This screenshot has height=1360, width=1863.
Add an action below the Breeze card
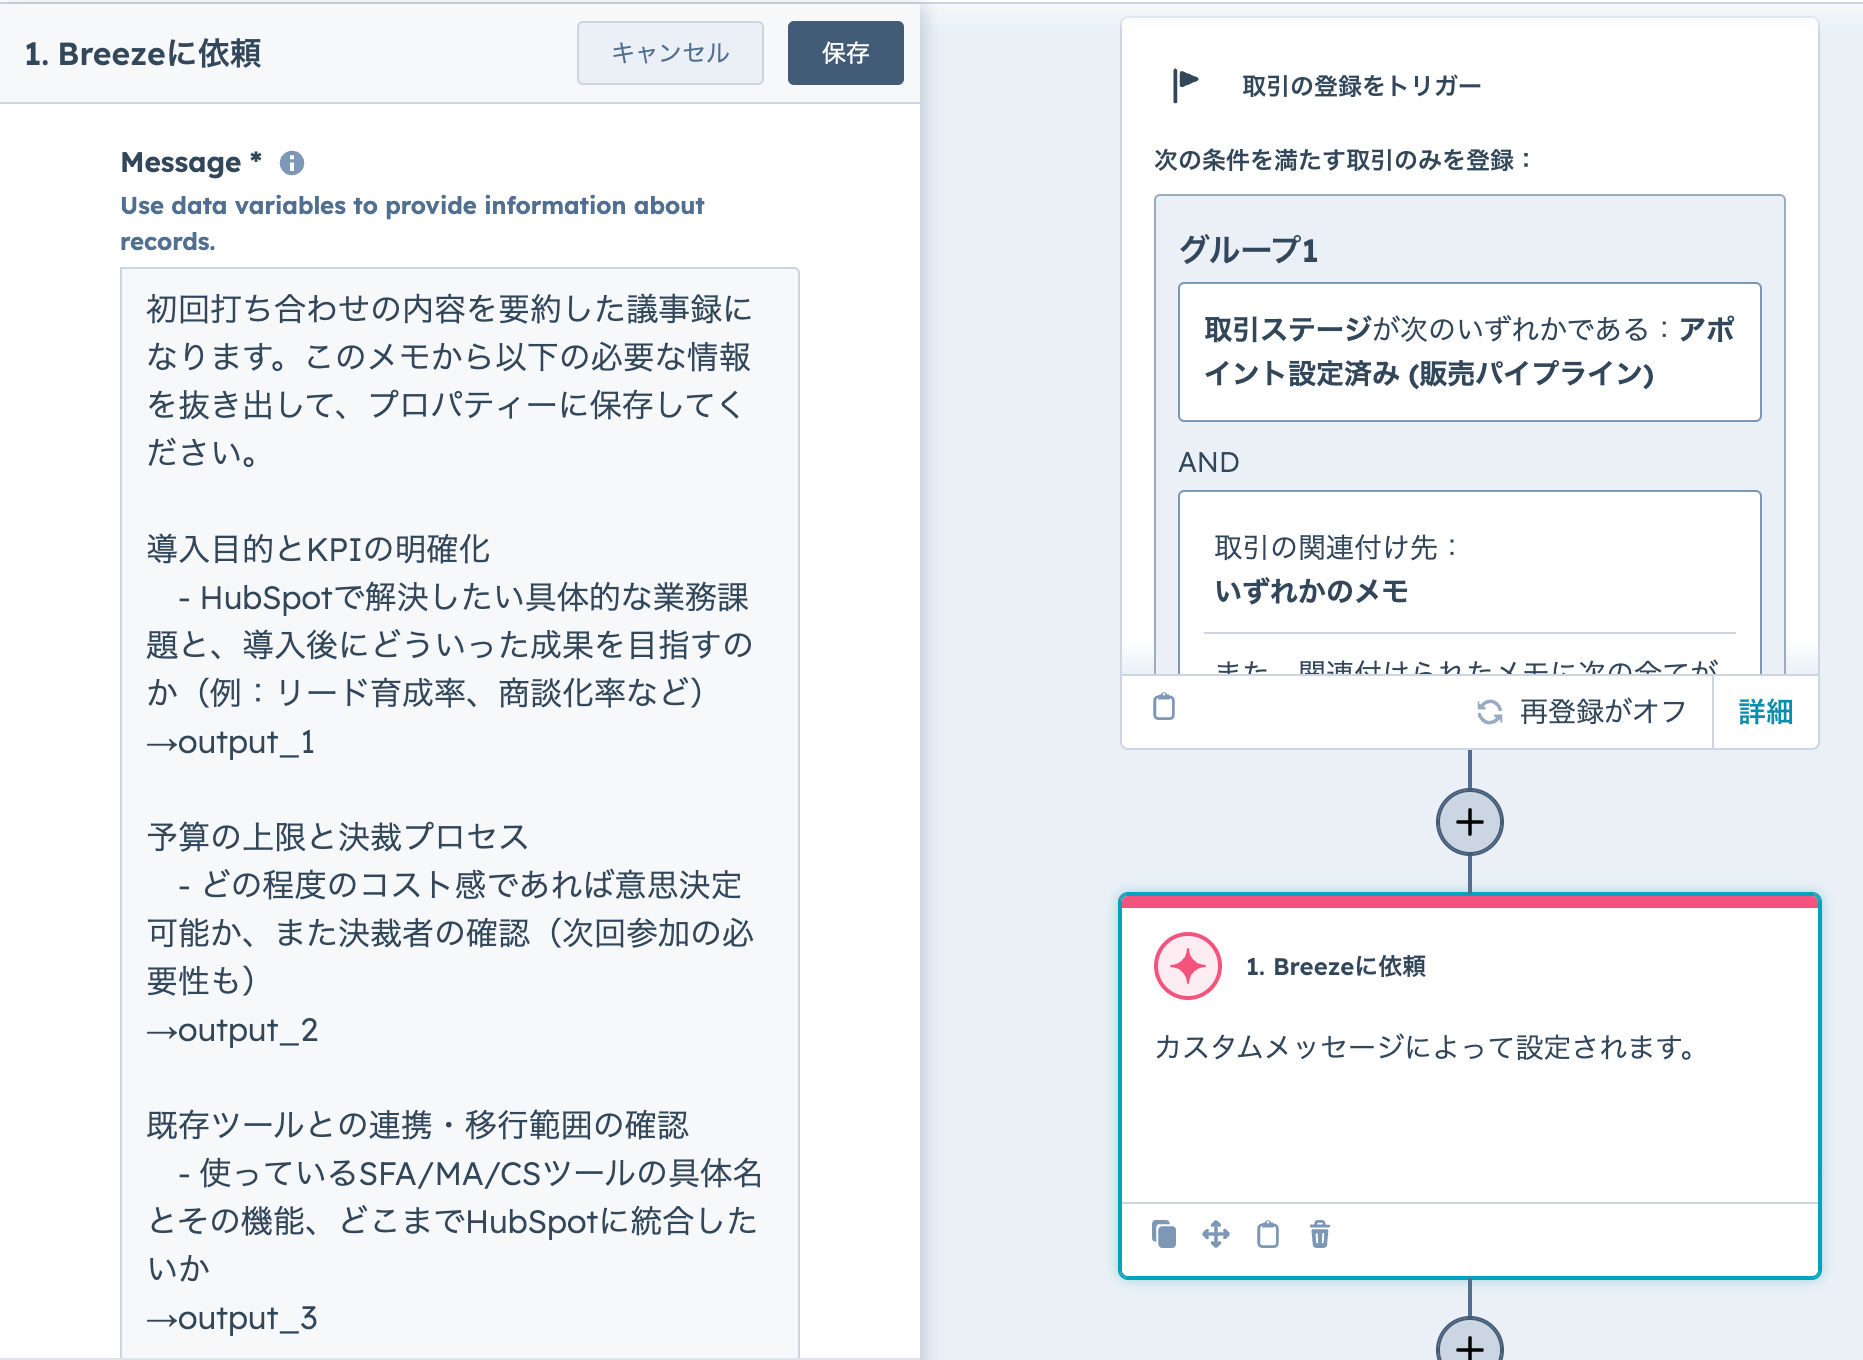(1470, 1340)
